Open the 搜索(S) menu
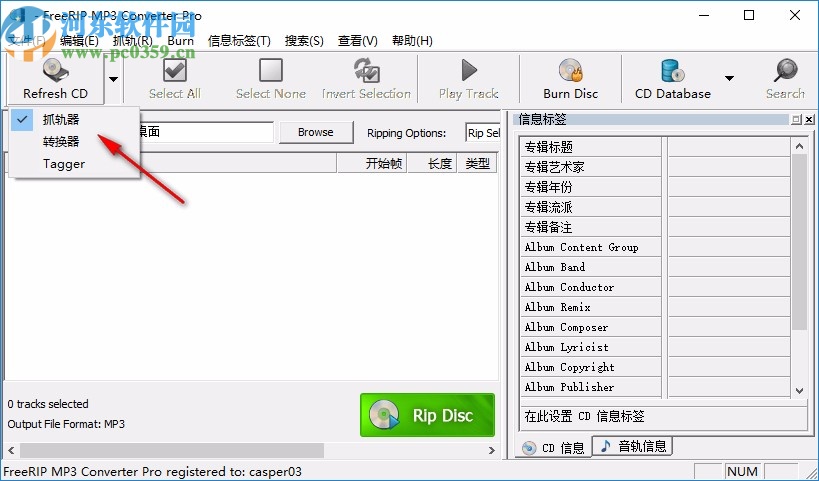The image size is (819, 481). (304, 41)
